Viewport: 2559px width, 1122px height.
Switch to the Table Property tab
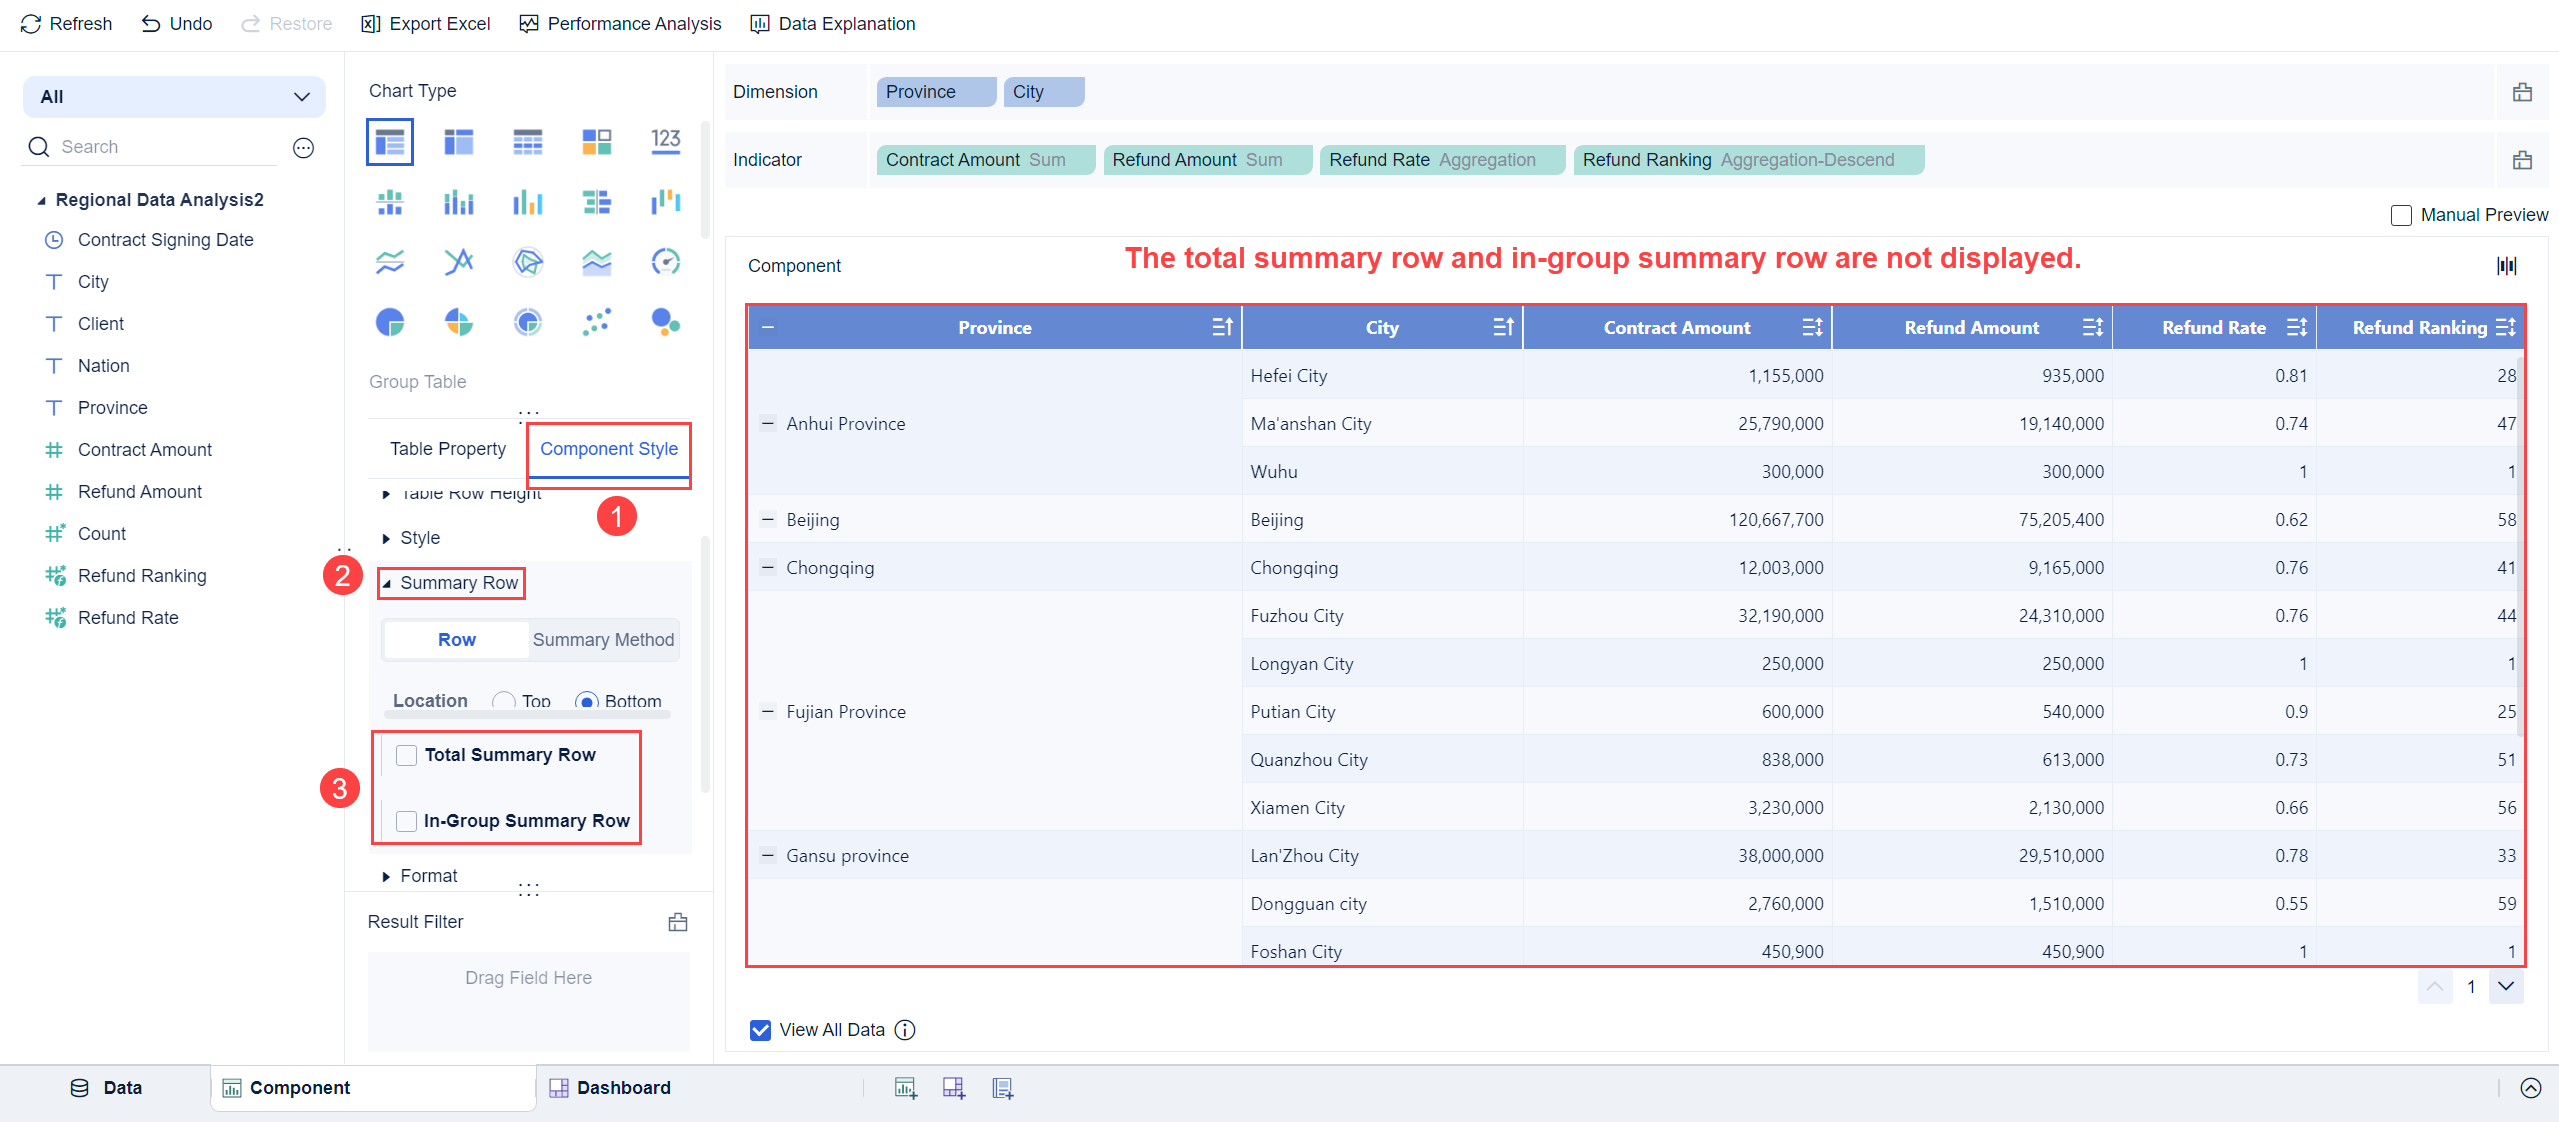447,449
